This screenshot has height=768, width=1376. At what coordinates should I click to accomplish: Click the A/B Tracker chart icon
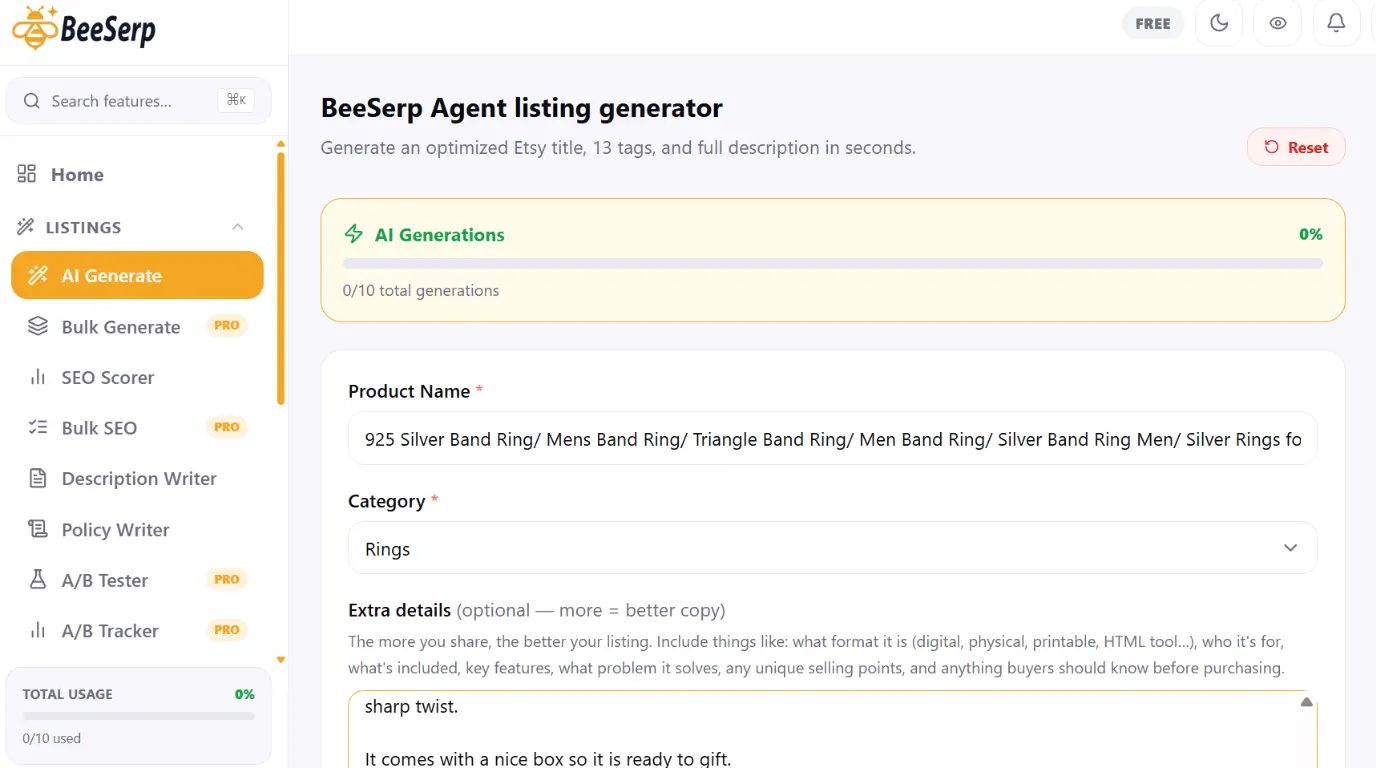point(38,630)
